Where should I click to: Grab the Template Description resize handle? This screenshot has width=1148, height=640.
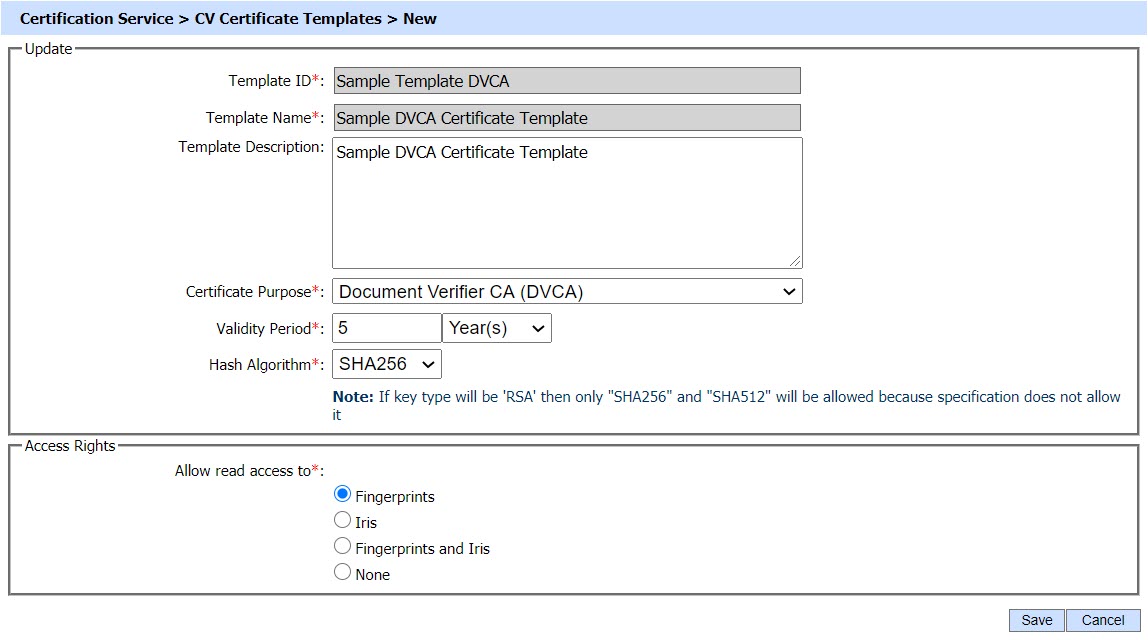pyautogui.click(x=795, y=261)
